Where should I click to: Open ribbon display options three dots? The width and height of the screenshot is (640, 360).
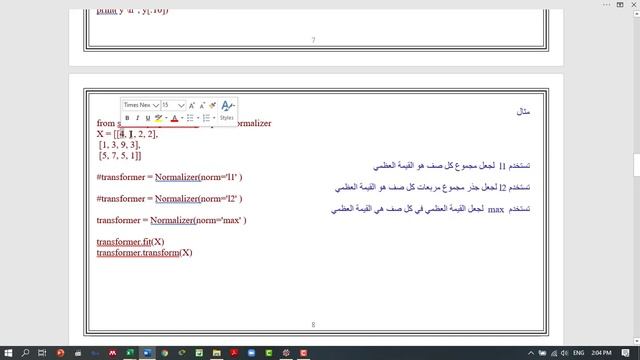pyautogui.click(x=607, y=4)
